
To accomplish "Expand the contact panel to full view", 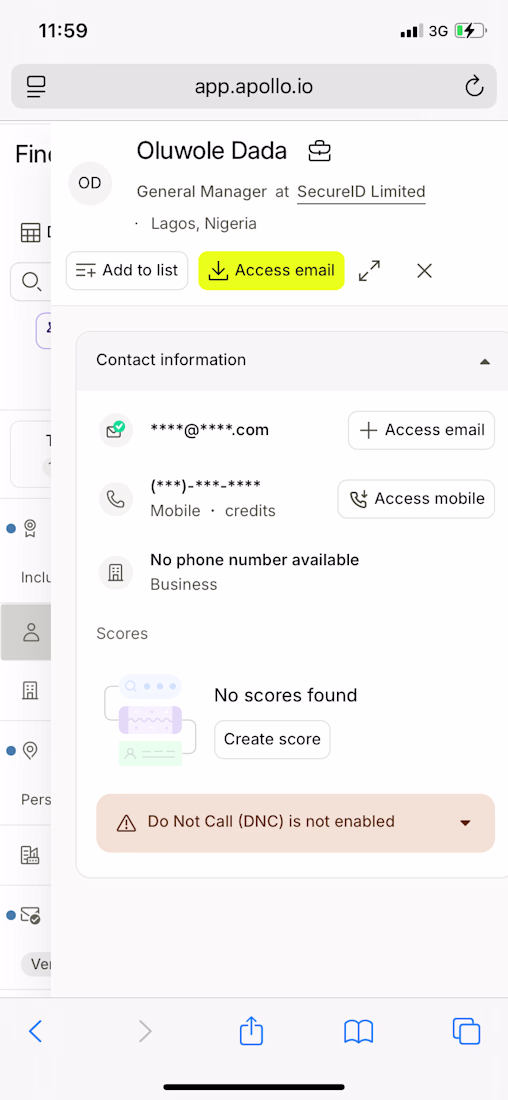I will (369, 271).
